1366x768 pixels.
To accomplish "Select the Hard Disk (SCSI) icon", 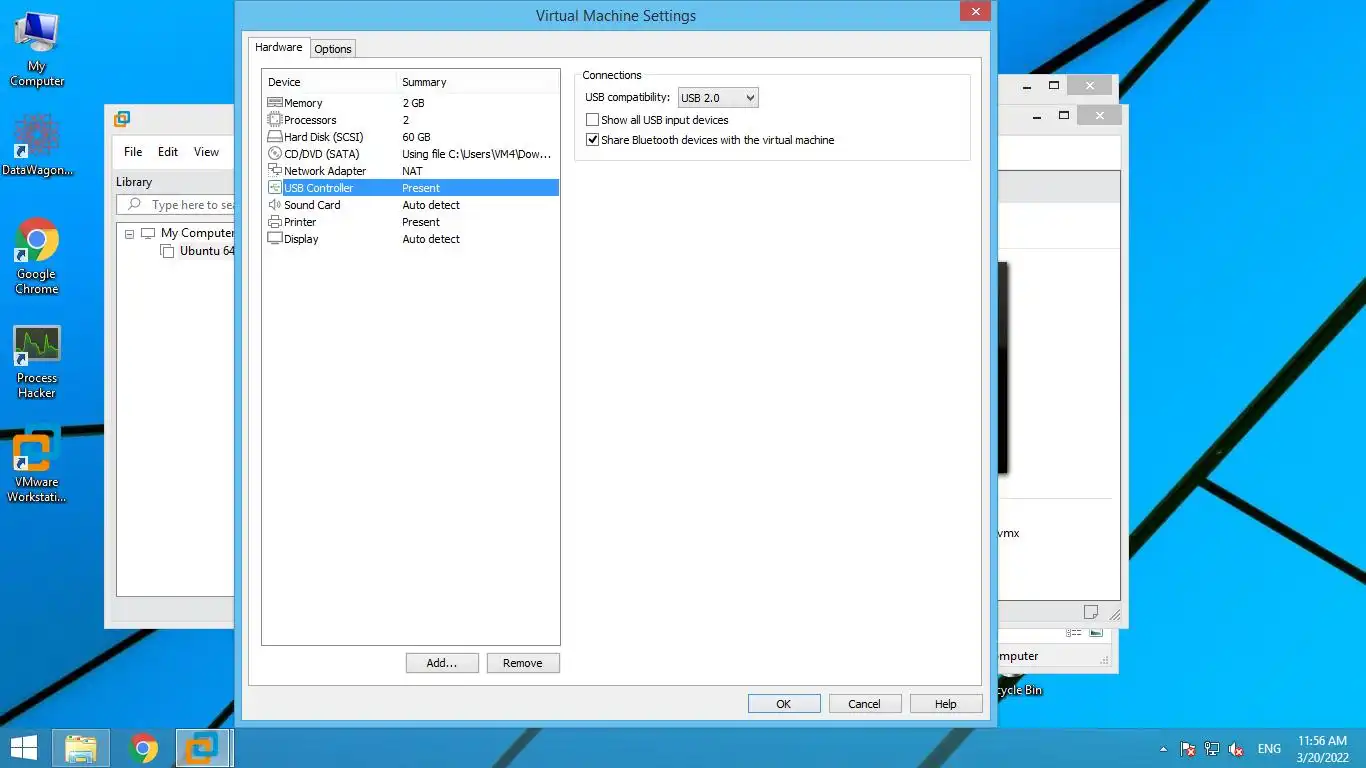I will click(x=275, y=137).
